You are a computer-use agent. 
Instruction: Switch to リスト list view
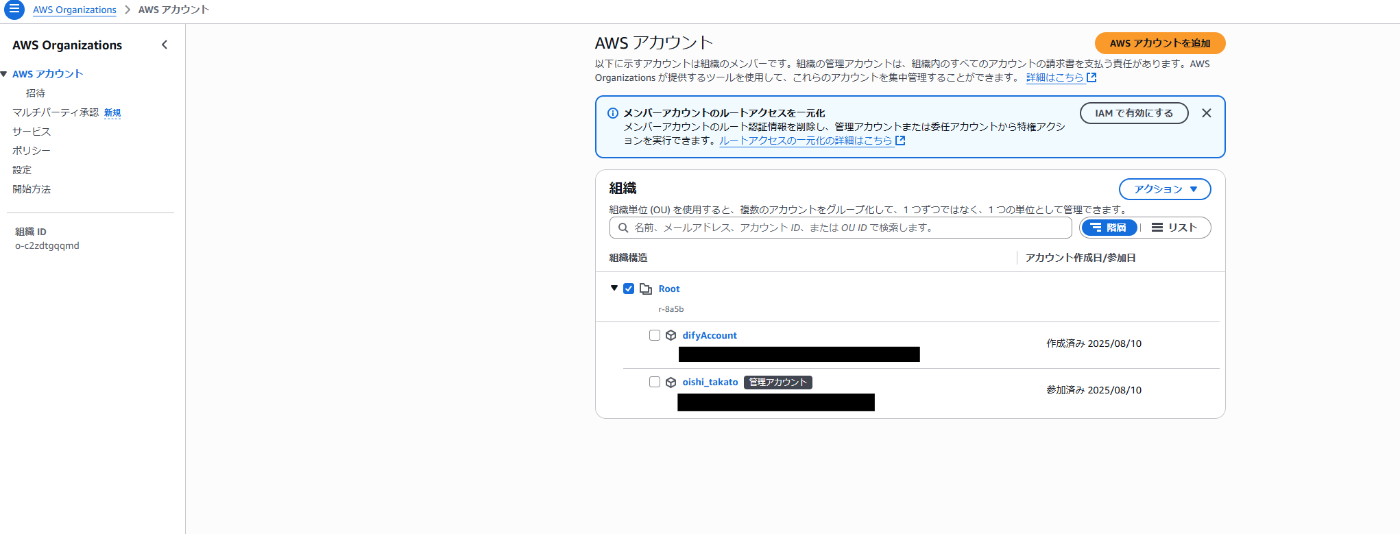[x=1174, y=228]
